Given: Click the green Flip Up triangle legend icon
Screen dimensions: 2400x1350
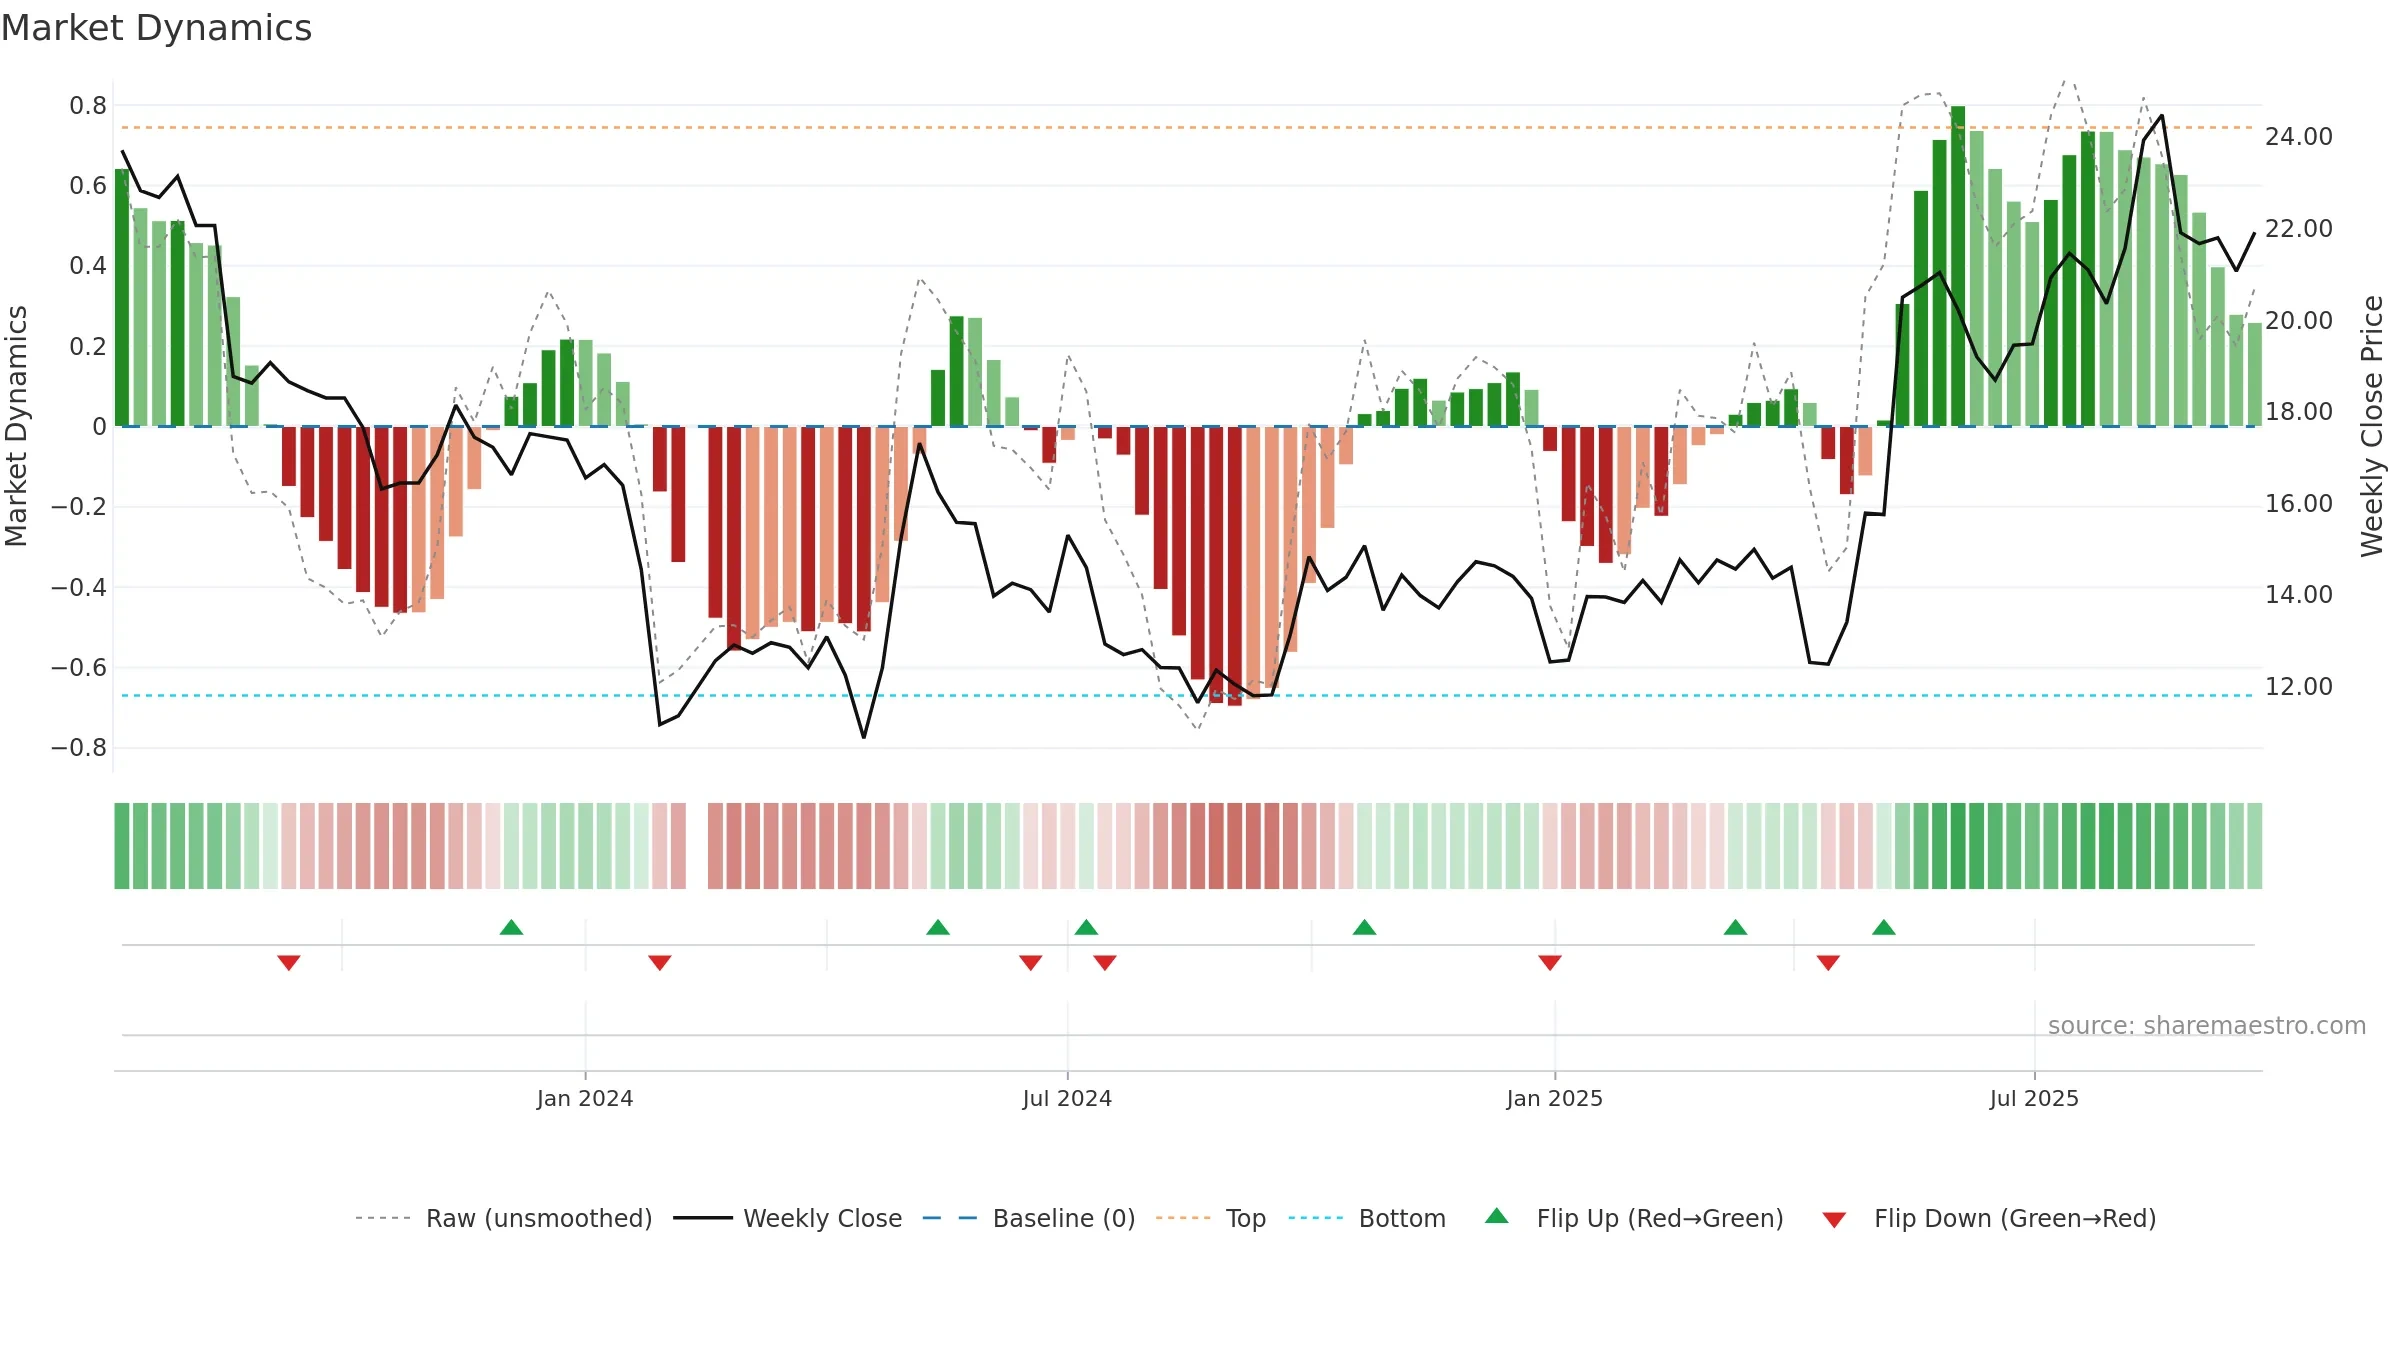Looking at the screenshot, I should point(1497,1216).
